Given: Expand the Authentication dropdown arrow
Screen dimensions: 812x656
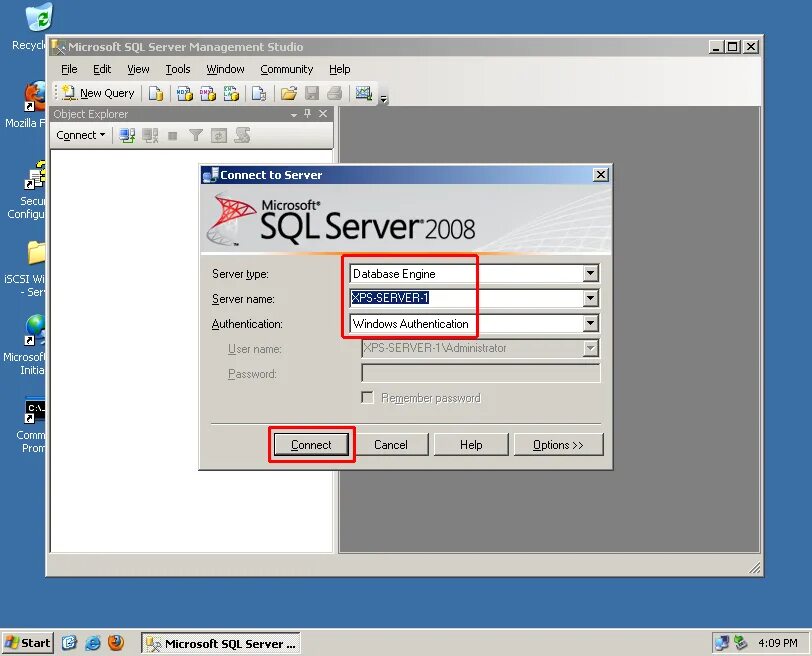Looking at the screenshot, I should point(590,324).
